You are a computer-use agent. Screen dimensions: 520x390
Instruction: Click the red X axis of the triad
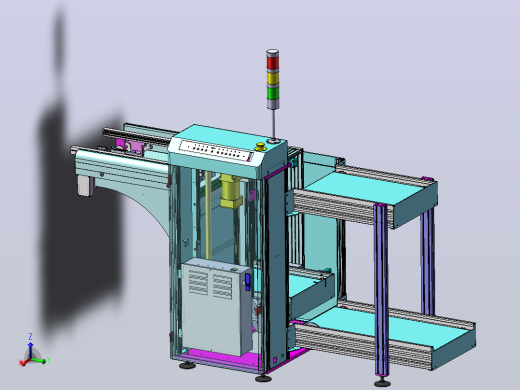pos(25,362)
